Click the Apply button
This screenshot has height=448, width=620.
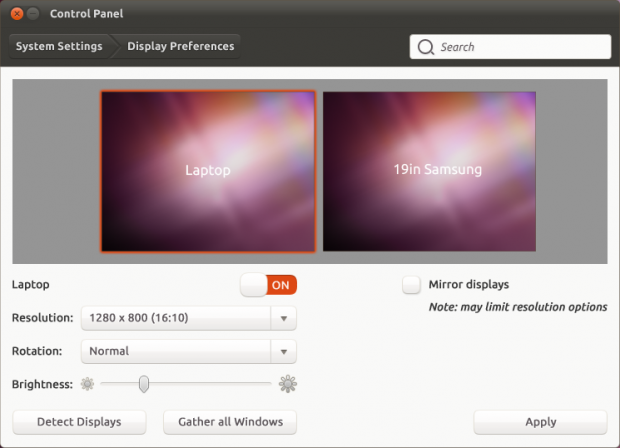tap(541, 422)
